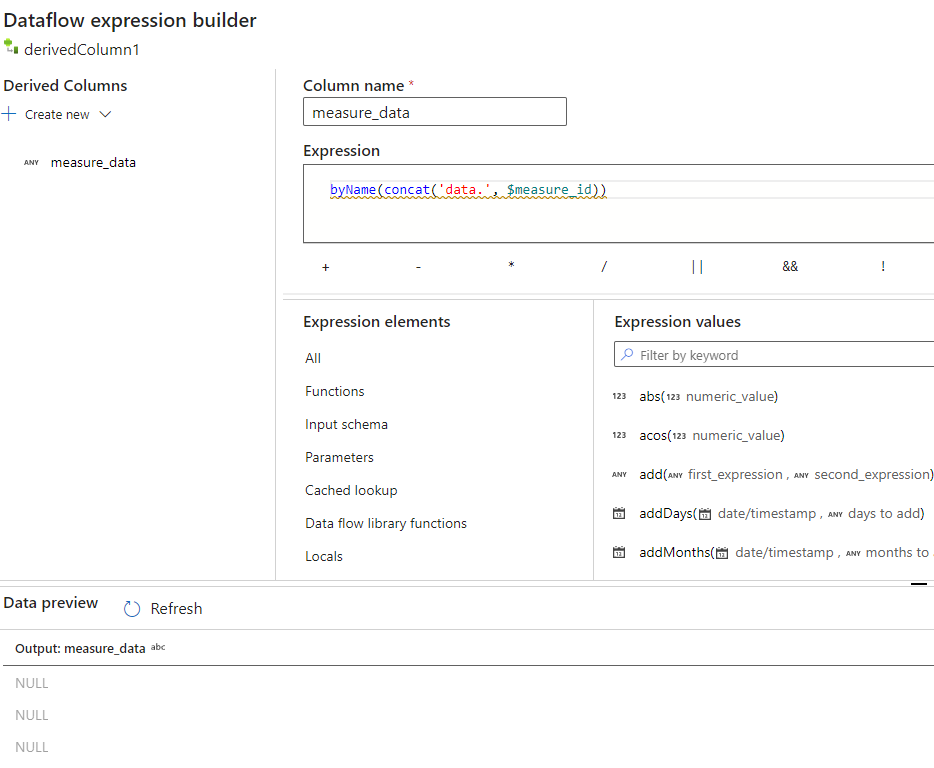Insert the || logical operator
Viewport: 934px width, 768px height.
tap(697, 267)
